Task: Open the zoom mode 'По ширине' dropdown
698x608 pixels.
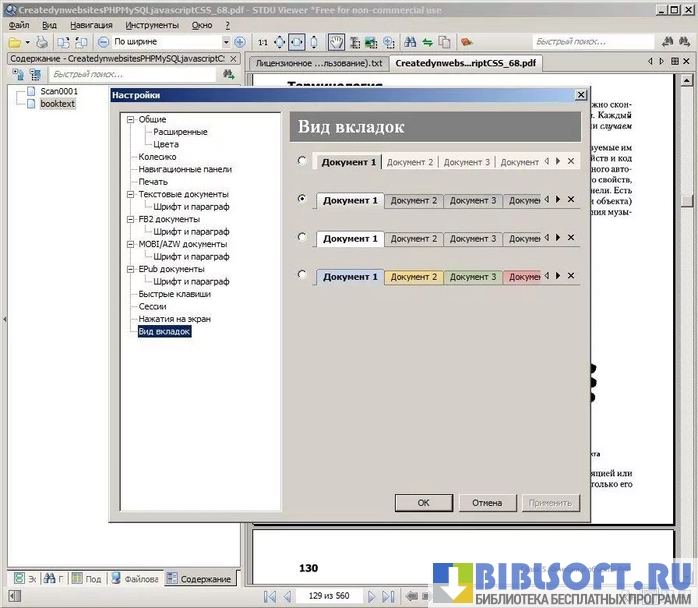Action: [x=225, y=42]
